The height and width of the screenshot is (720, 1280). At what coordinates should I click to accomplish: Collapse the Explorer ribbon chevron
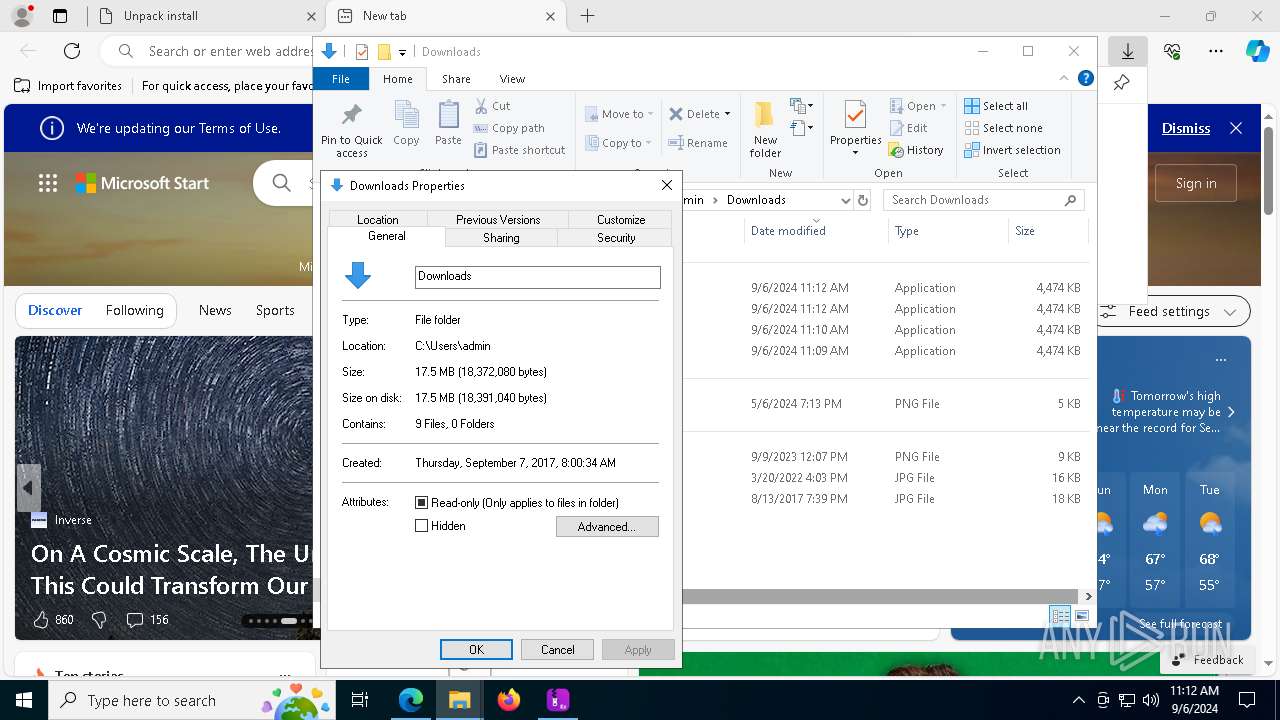[x=1064, y=78]
